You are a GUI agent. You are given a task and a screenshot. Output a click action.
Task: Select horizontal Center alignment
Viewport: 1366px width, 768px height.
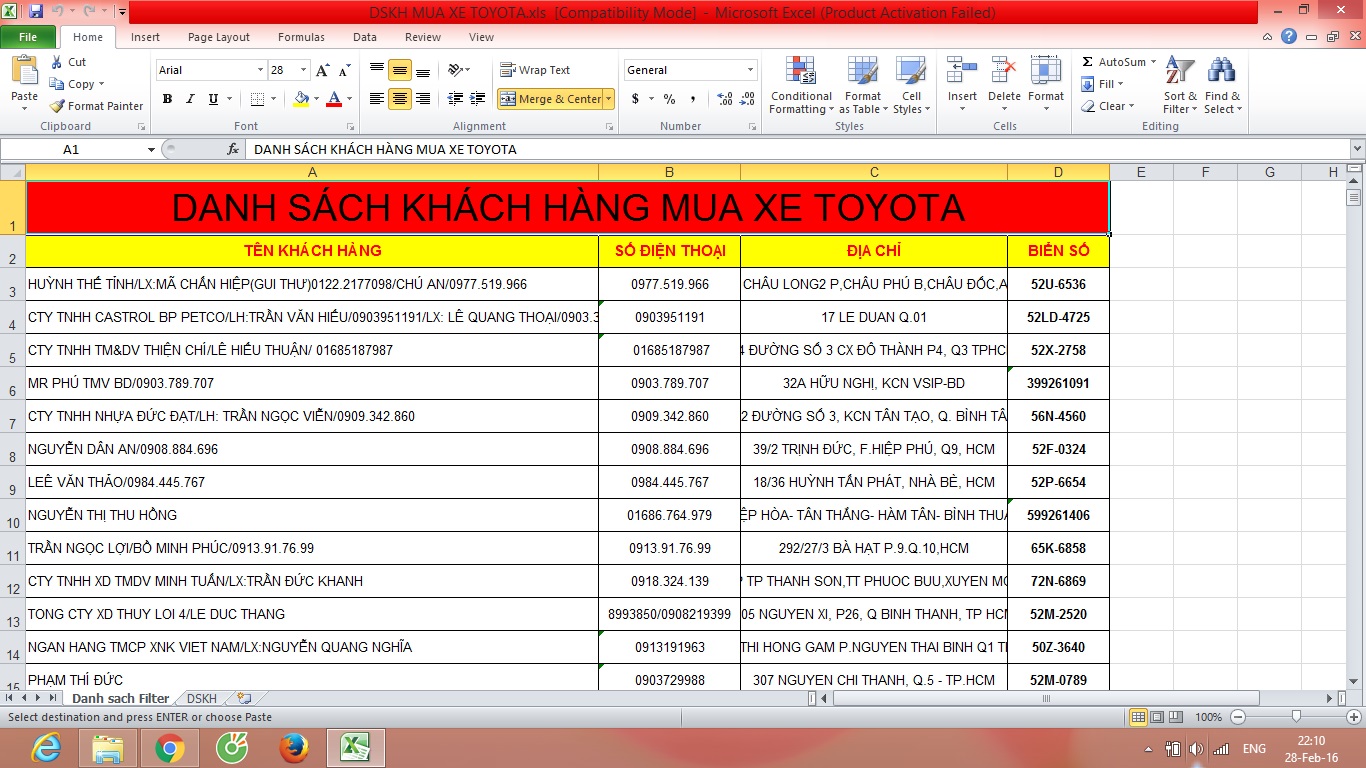400,99
